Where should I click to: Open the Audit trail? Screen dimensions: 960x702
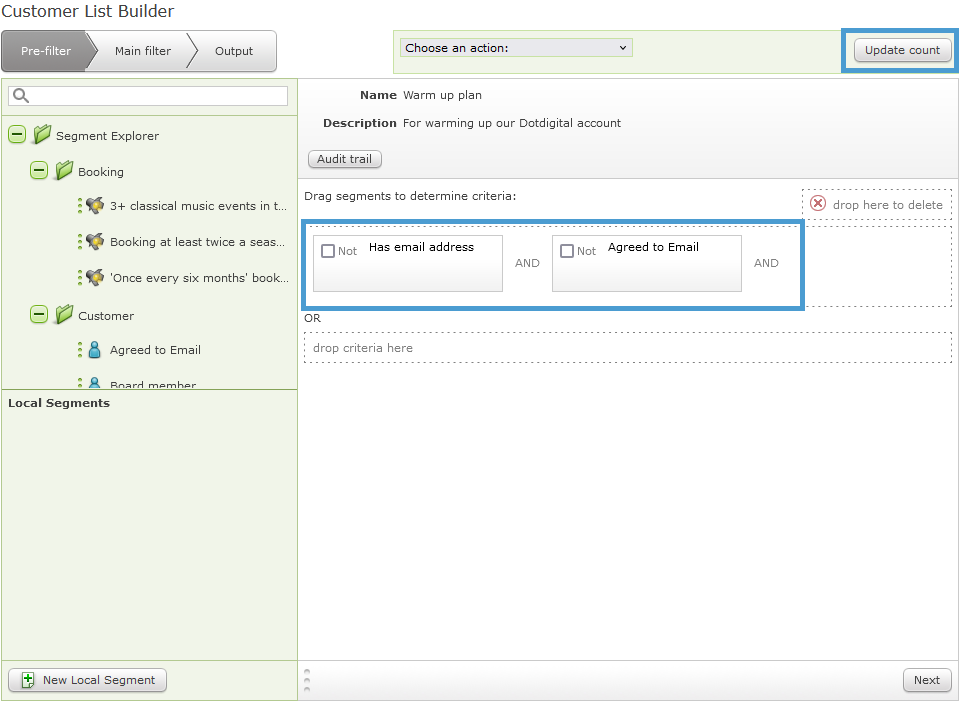pos(345,159)
